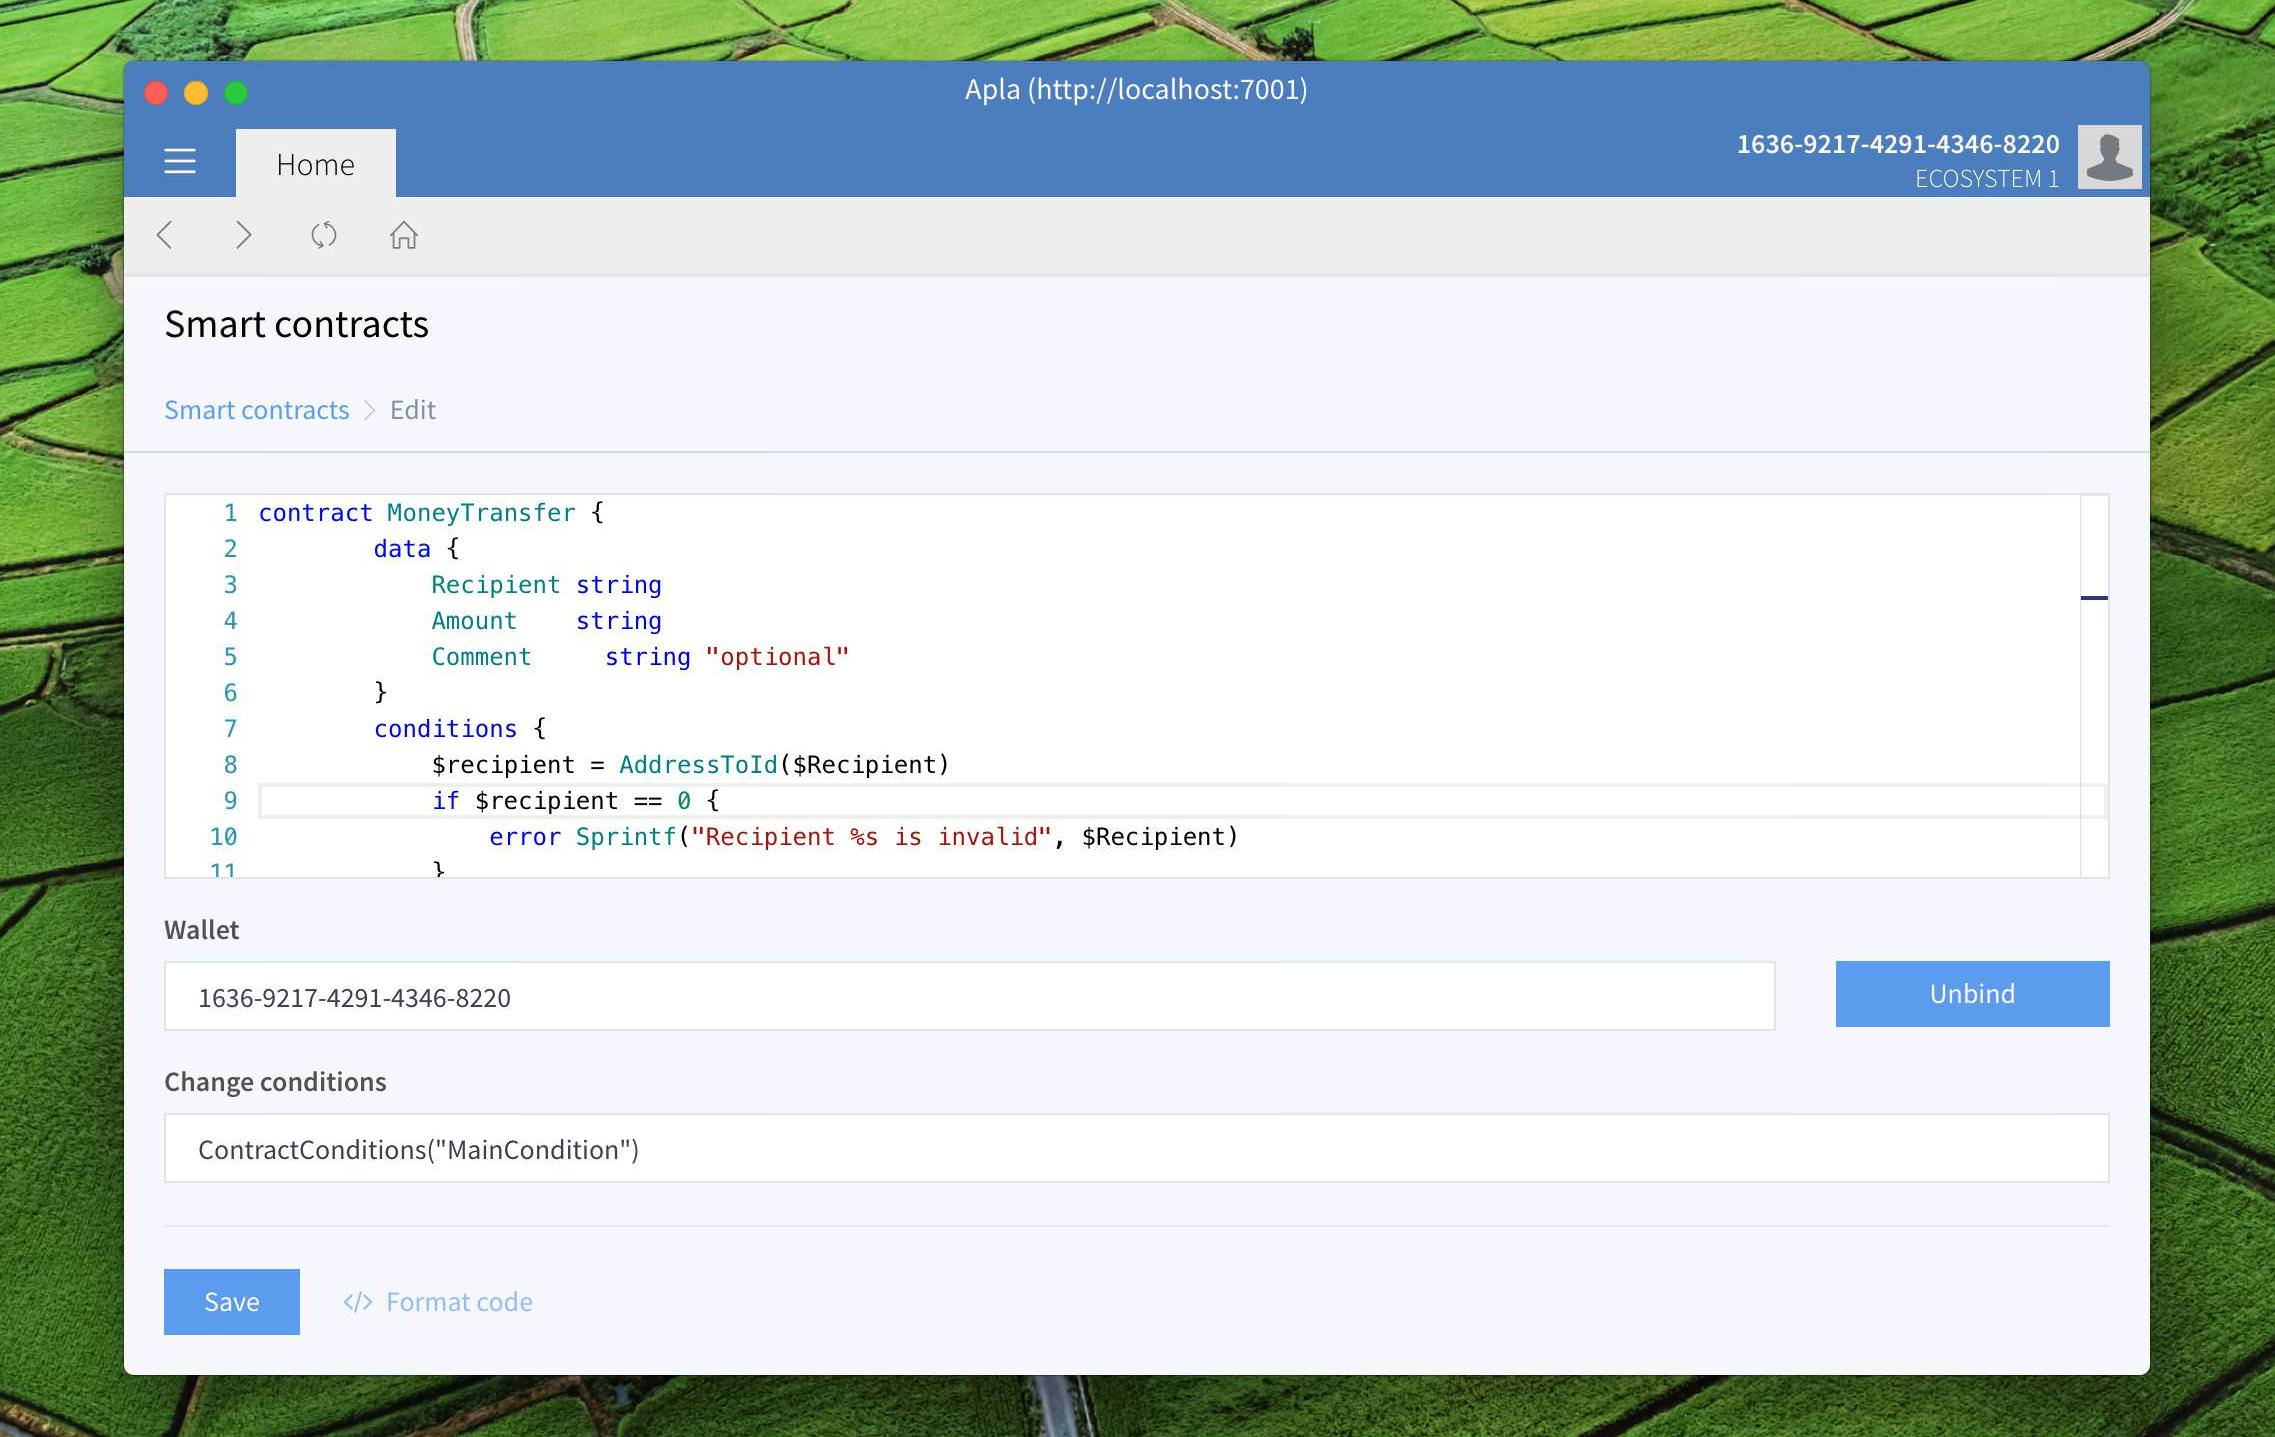Click the Edit breadcrumb item
Viewport: 2275px width, 1437px height.
tap(412, 410)
